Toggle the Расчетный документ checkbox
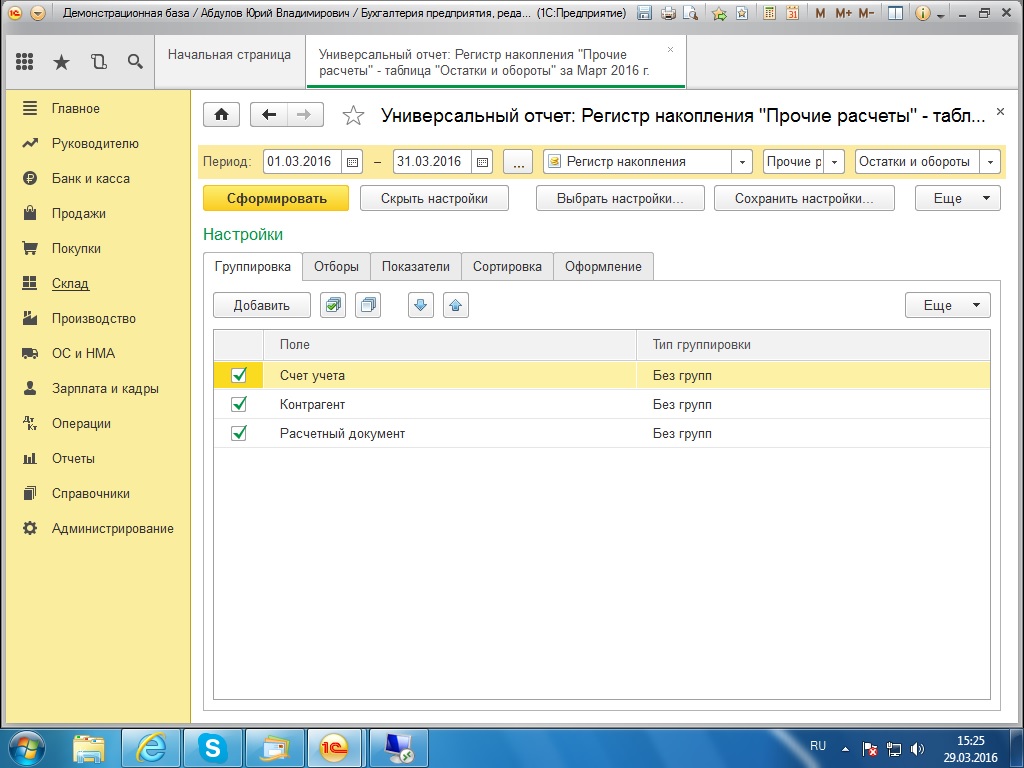Screen dimensions: 1024x768 pyautogui.click(x=239, y=434)
